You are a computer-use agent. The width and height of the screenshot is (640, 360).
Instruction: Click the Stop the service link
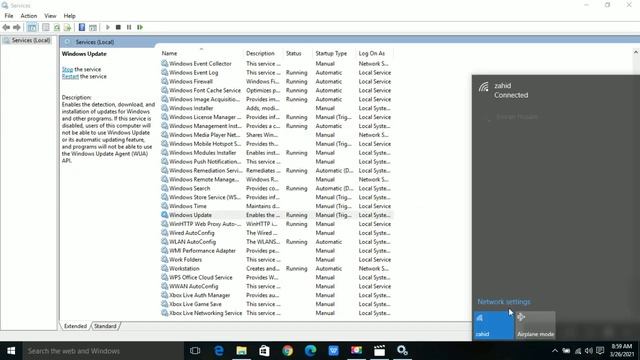(67, 69)
